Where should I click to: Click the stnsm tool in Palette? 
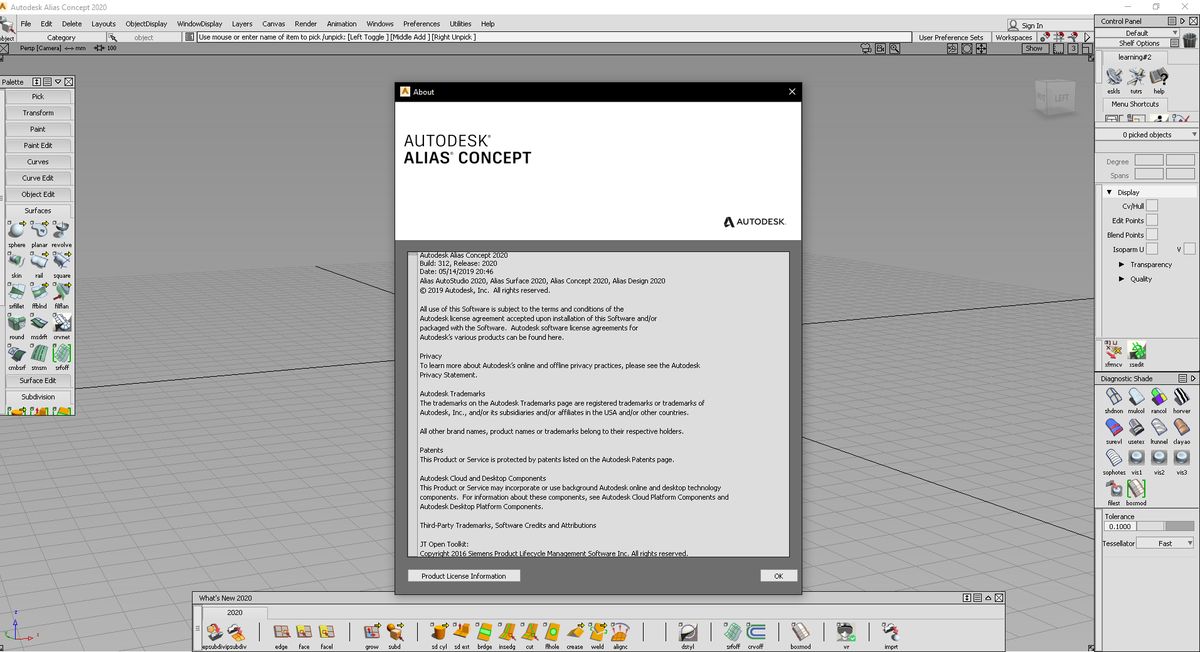coord(39,354)
